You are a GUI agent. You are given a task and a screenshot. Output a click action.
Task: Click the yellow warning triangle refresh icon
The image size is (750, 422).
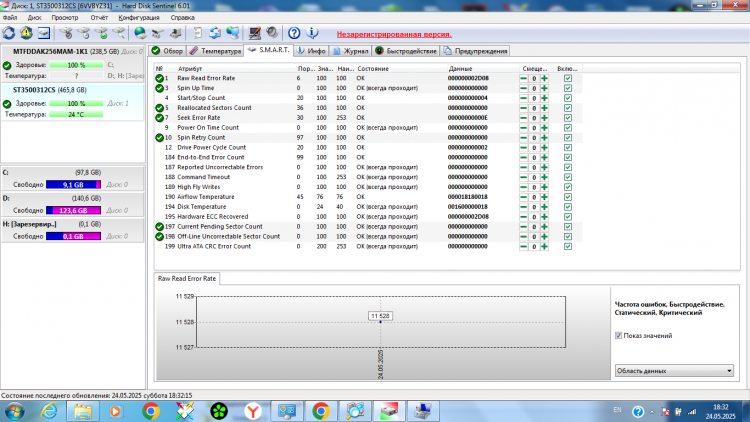(x=26, y=33)
